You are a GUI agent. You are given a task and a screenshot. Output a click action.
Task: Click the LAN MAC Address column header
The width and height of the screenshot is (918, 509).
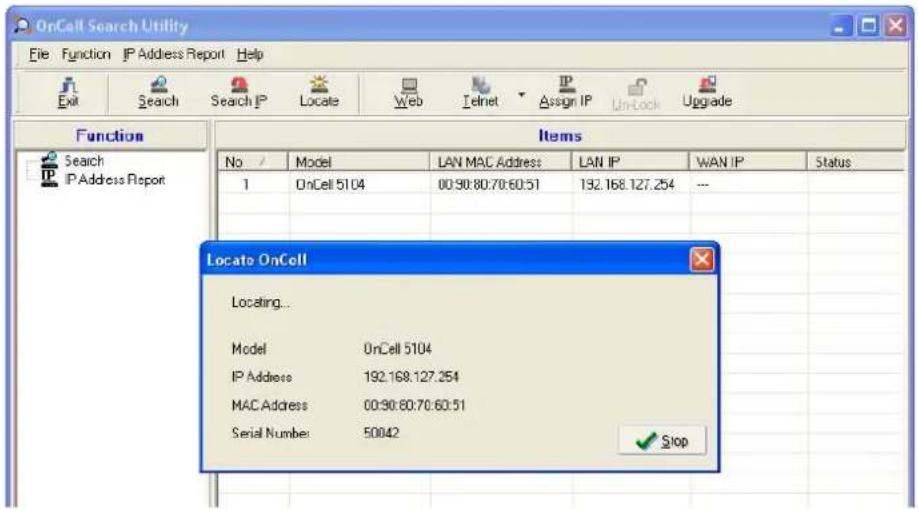tap(501, 162)
